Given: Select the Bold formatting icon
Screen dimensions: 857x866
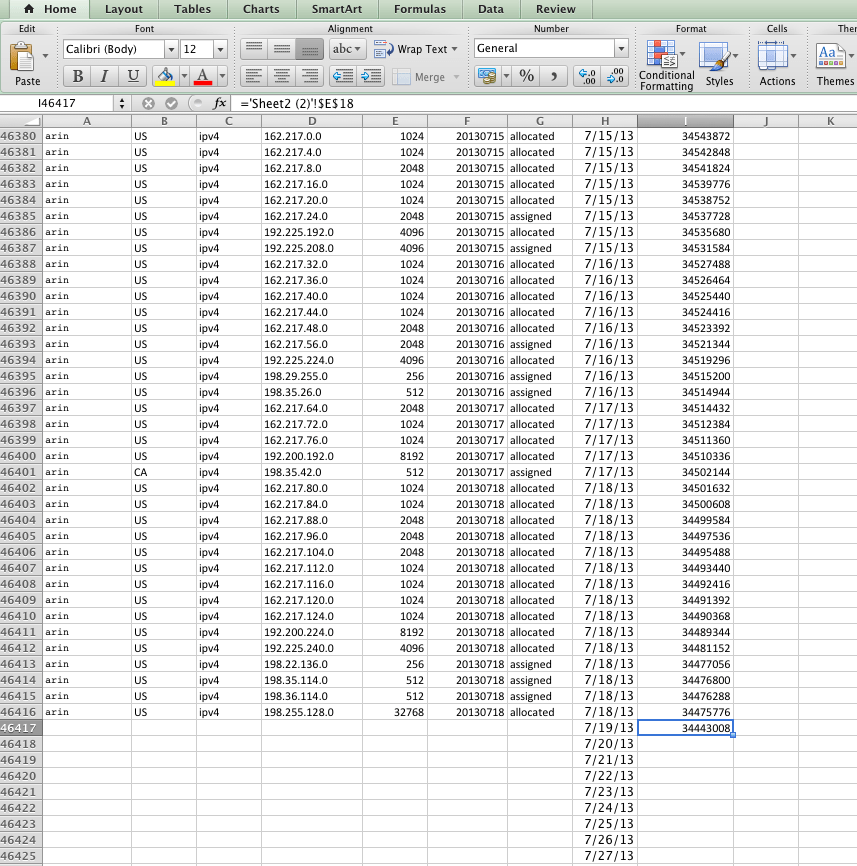Looking at the screenshot, I should coord(77,76).
